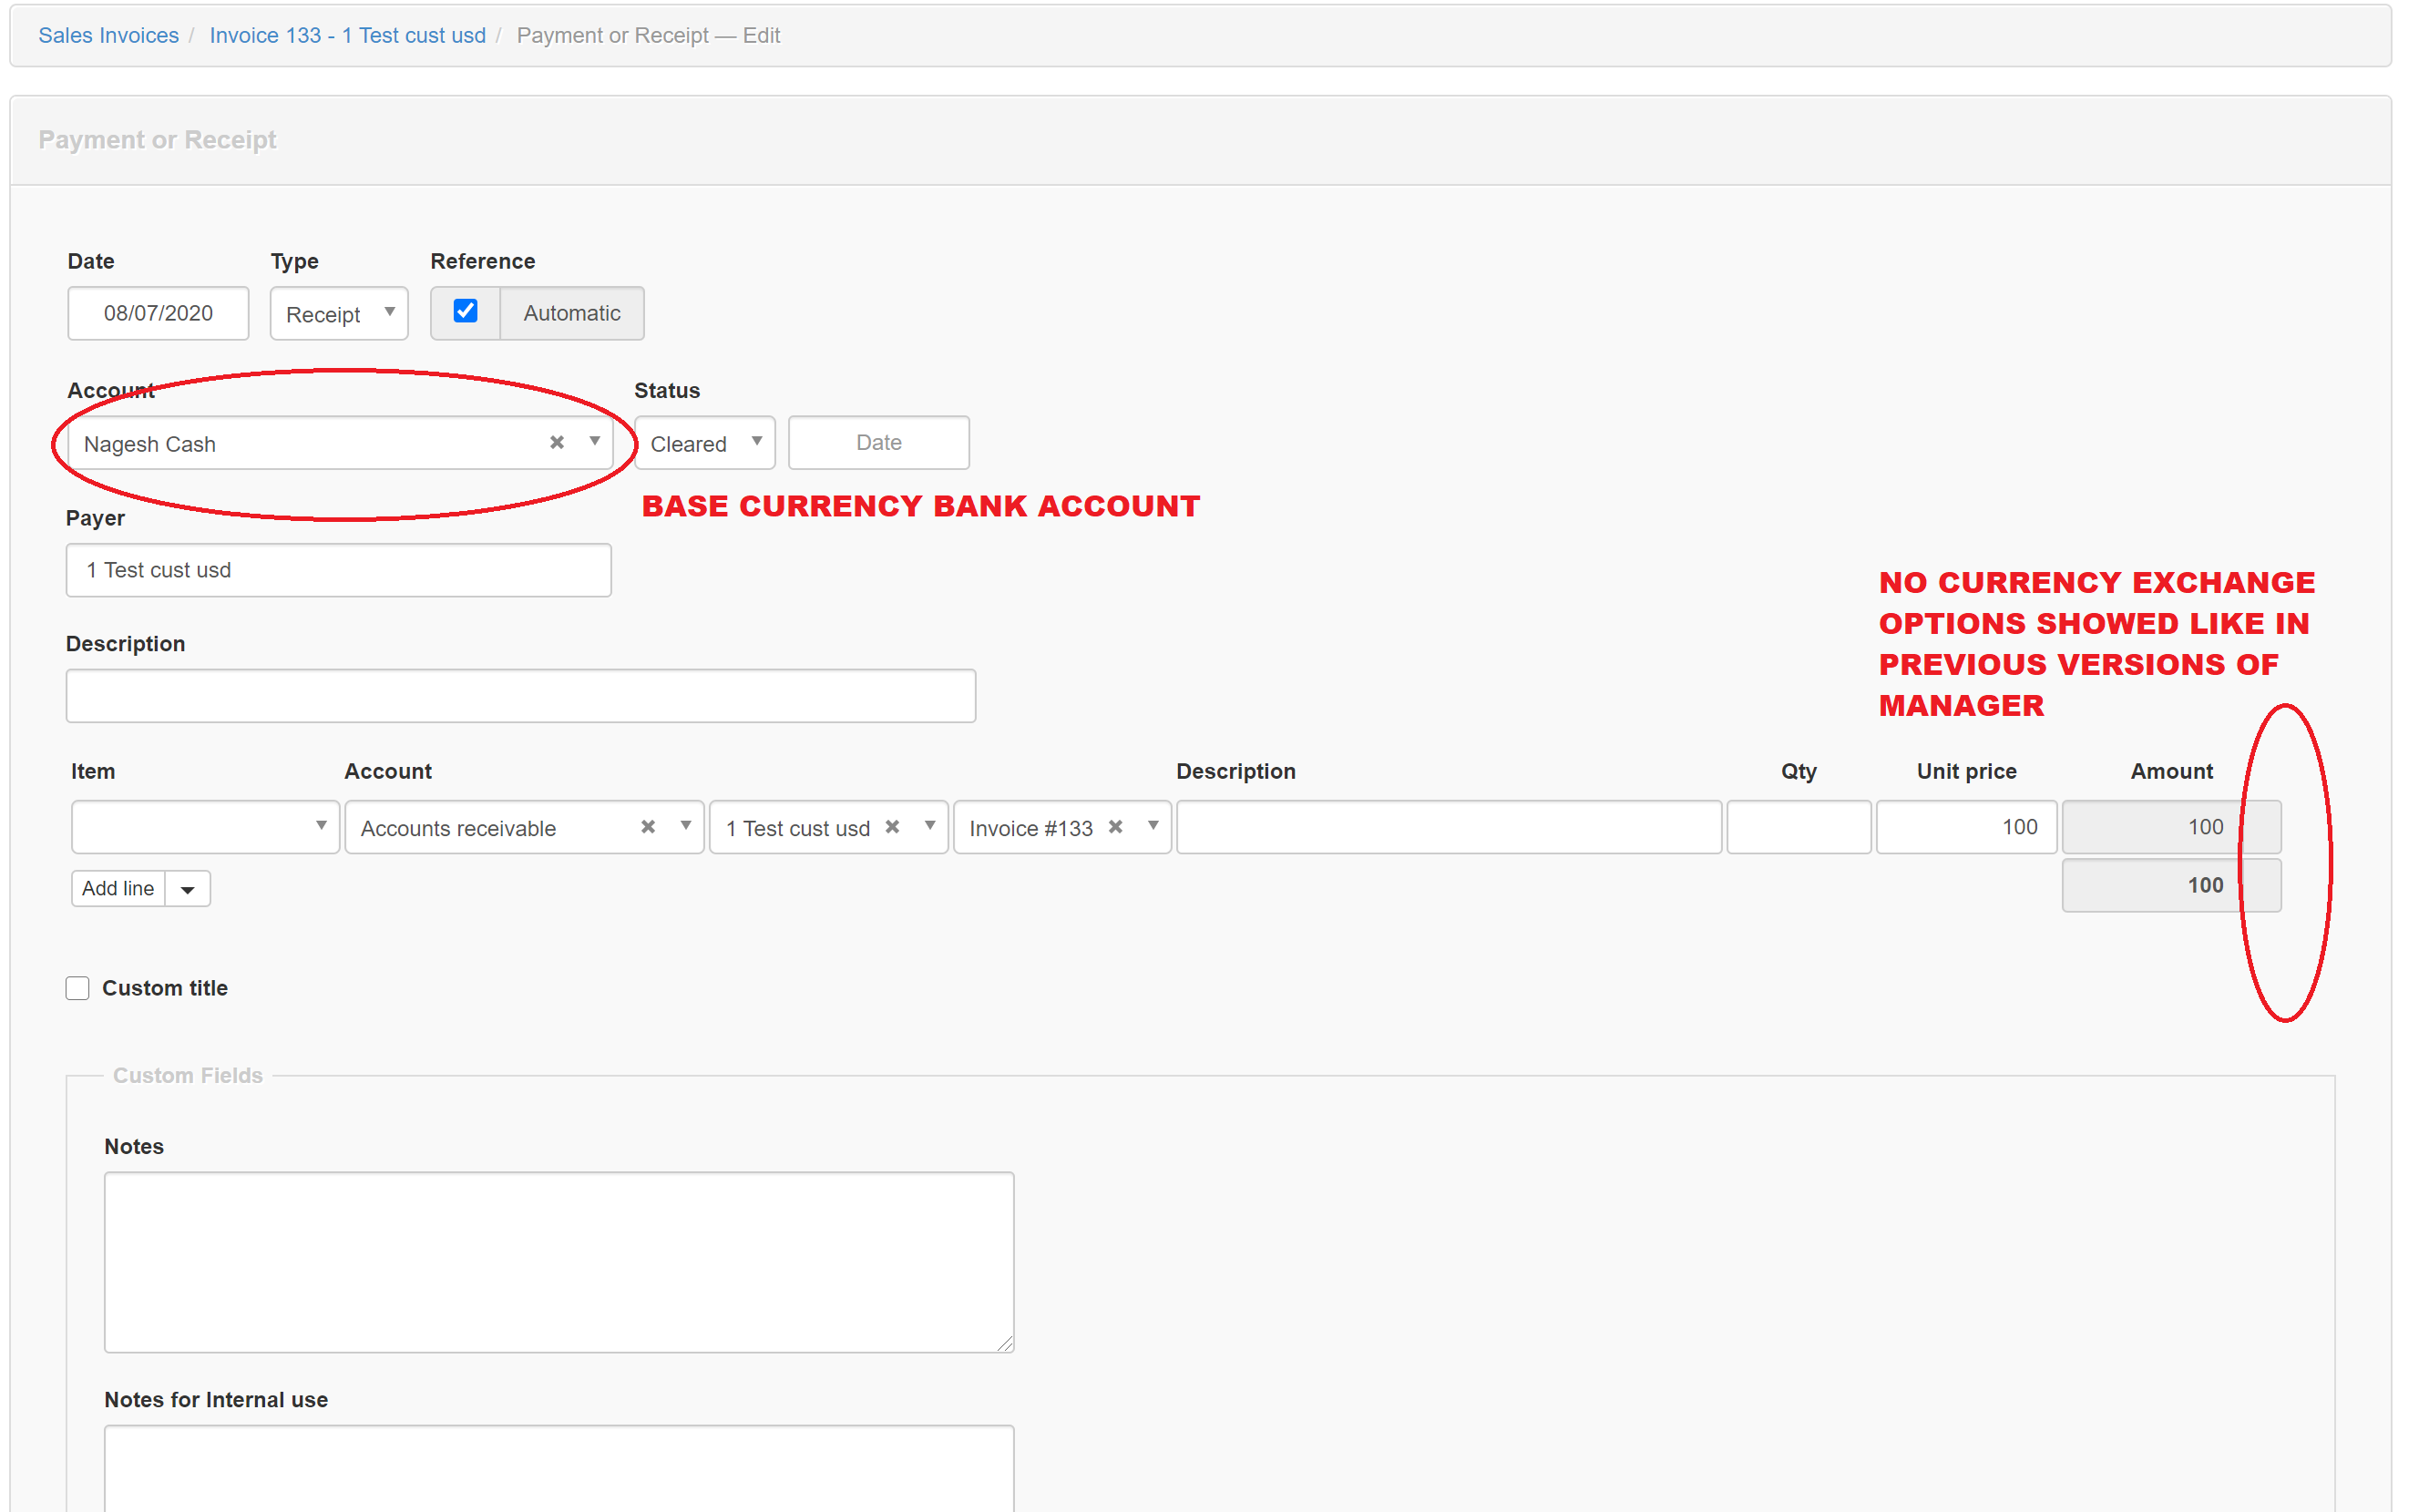The width and height of the screenshot is (2429, 1512).
Task: Enable the Custom title checkbox
Action: click(x=78, y=988)
